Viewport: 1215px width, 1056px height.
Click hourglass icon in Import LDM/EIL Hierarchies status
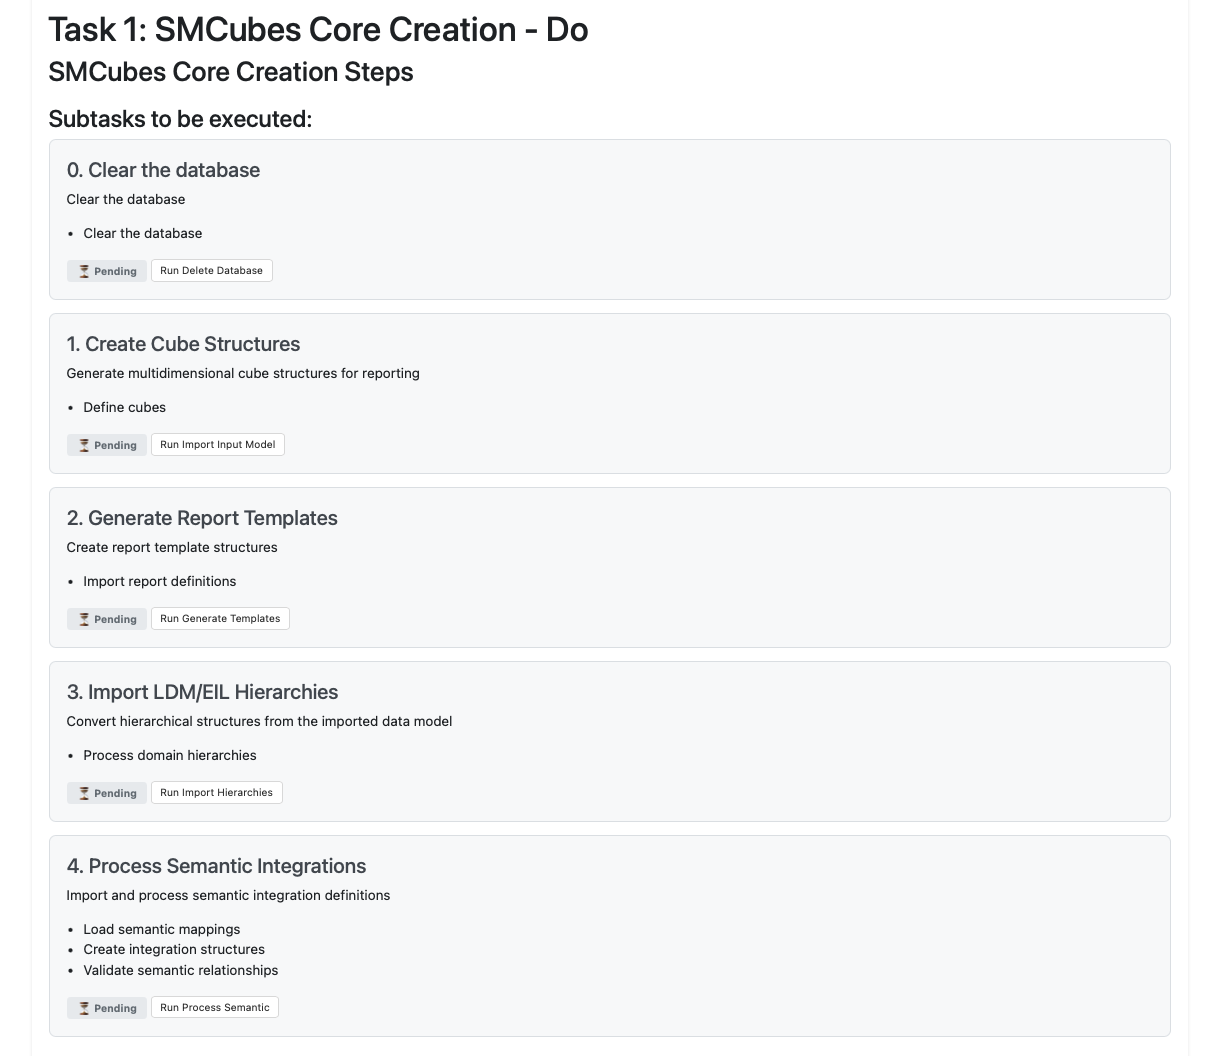coord(84,793)
